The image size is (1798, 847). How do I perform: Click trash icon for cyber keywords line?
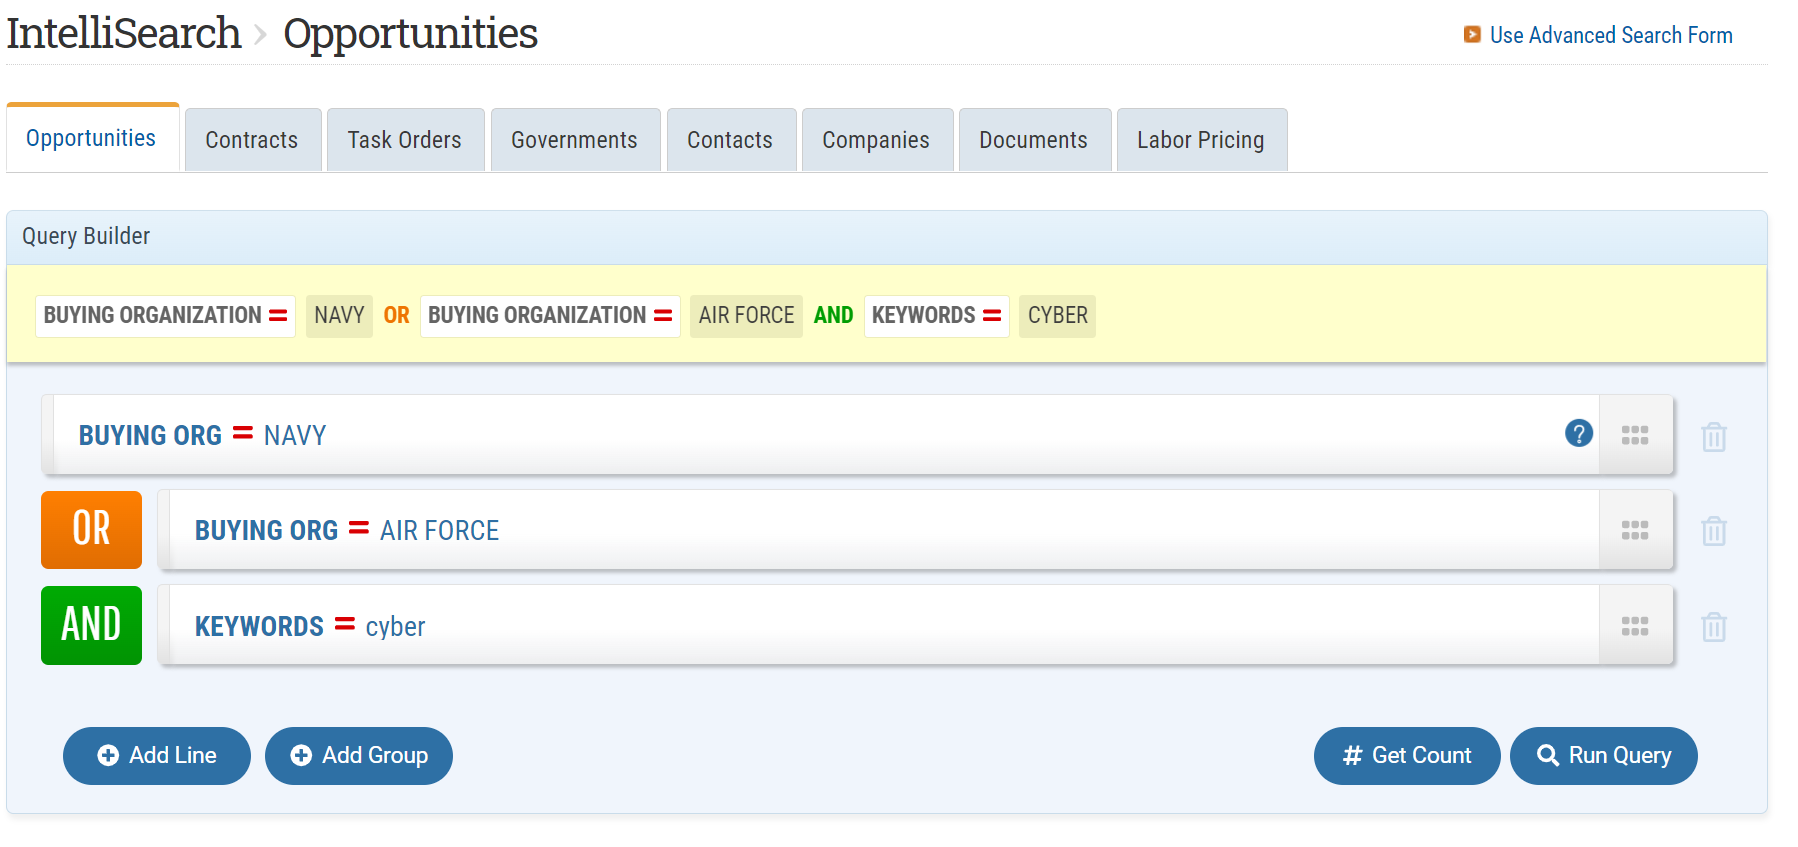point(1713,627)
